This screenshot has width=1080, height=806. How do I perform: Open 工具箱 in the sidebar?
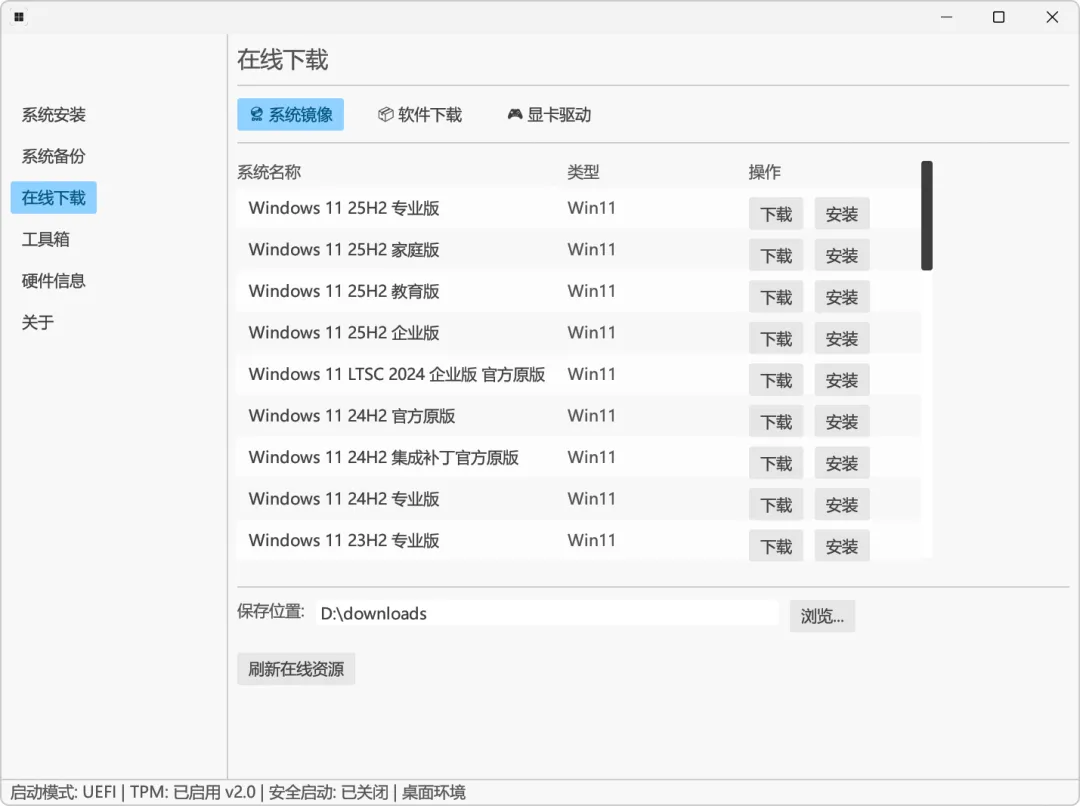[45, 239]
